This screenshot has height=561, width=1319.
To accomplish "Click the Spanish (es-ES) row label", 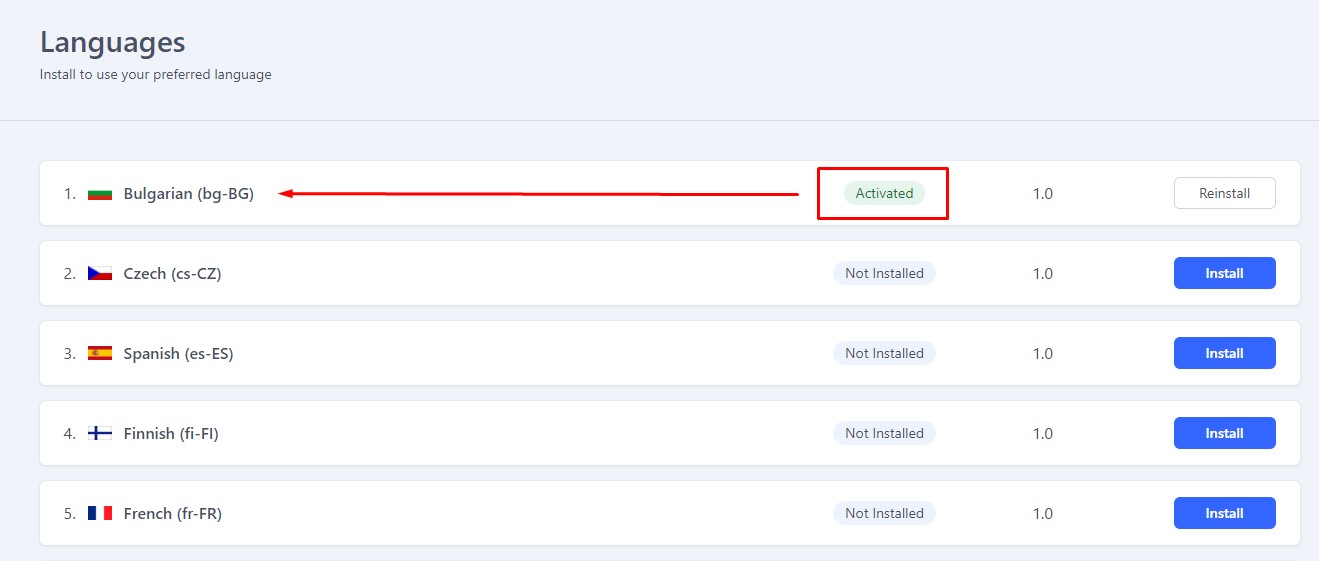I will (x=178, y=353).
